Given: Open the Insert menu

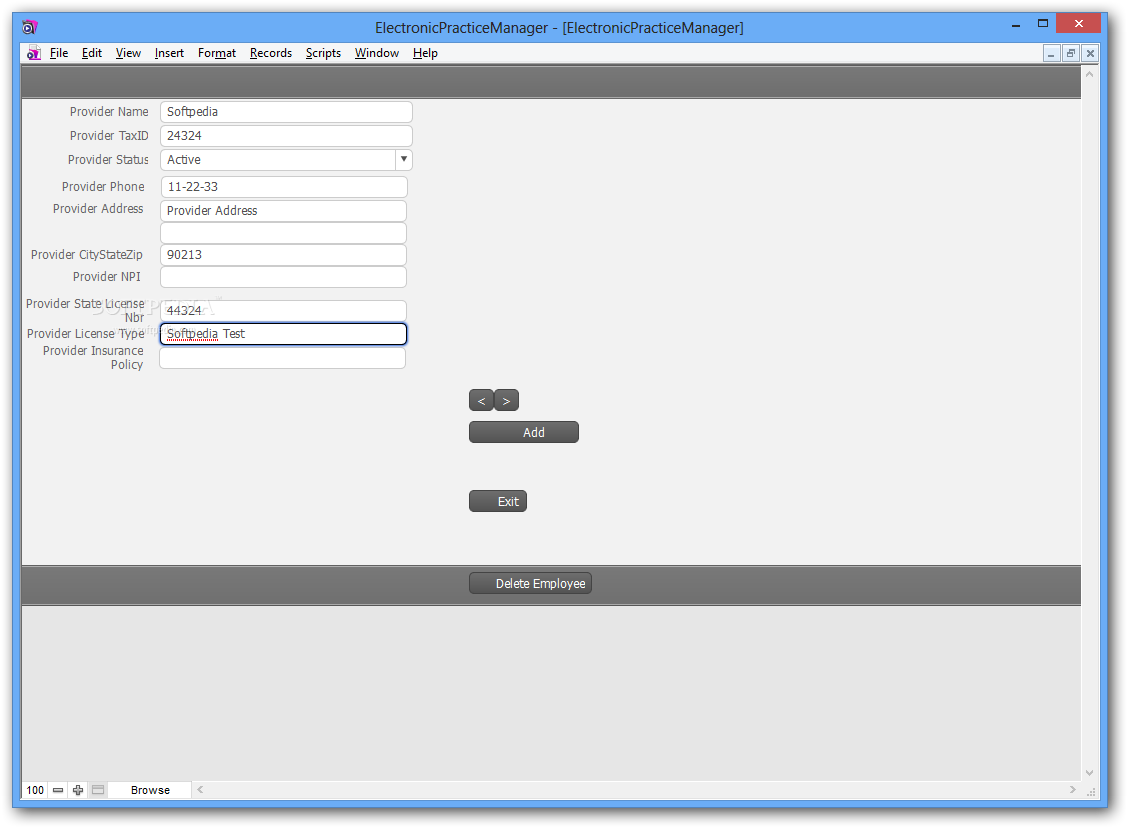Looking at the screenshot, I should click(169, 53).
